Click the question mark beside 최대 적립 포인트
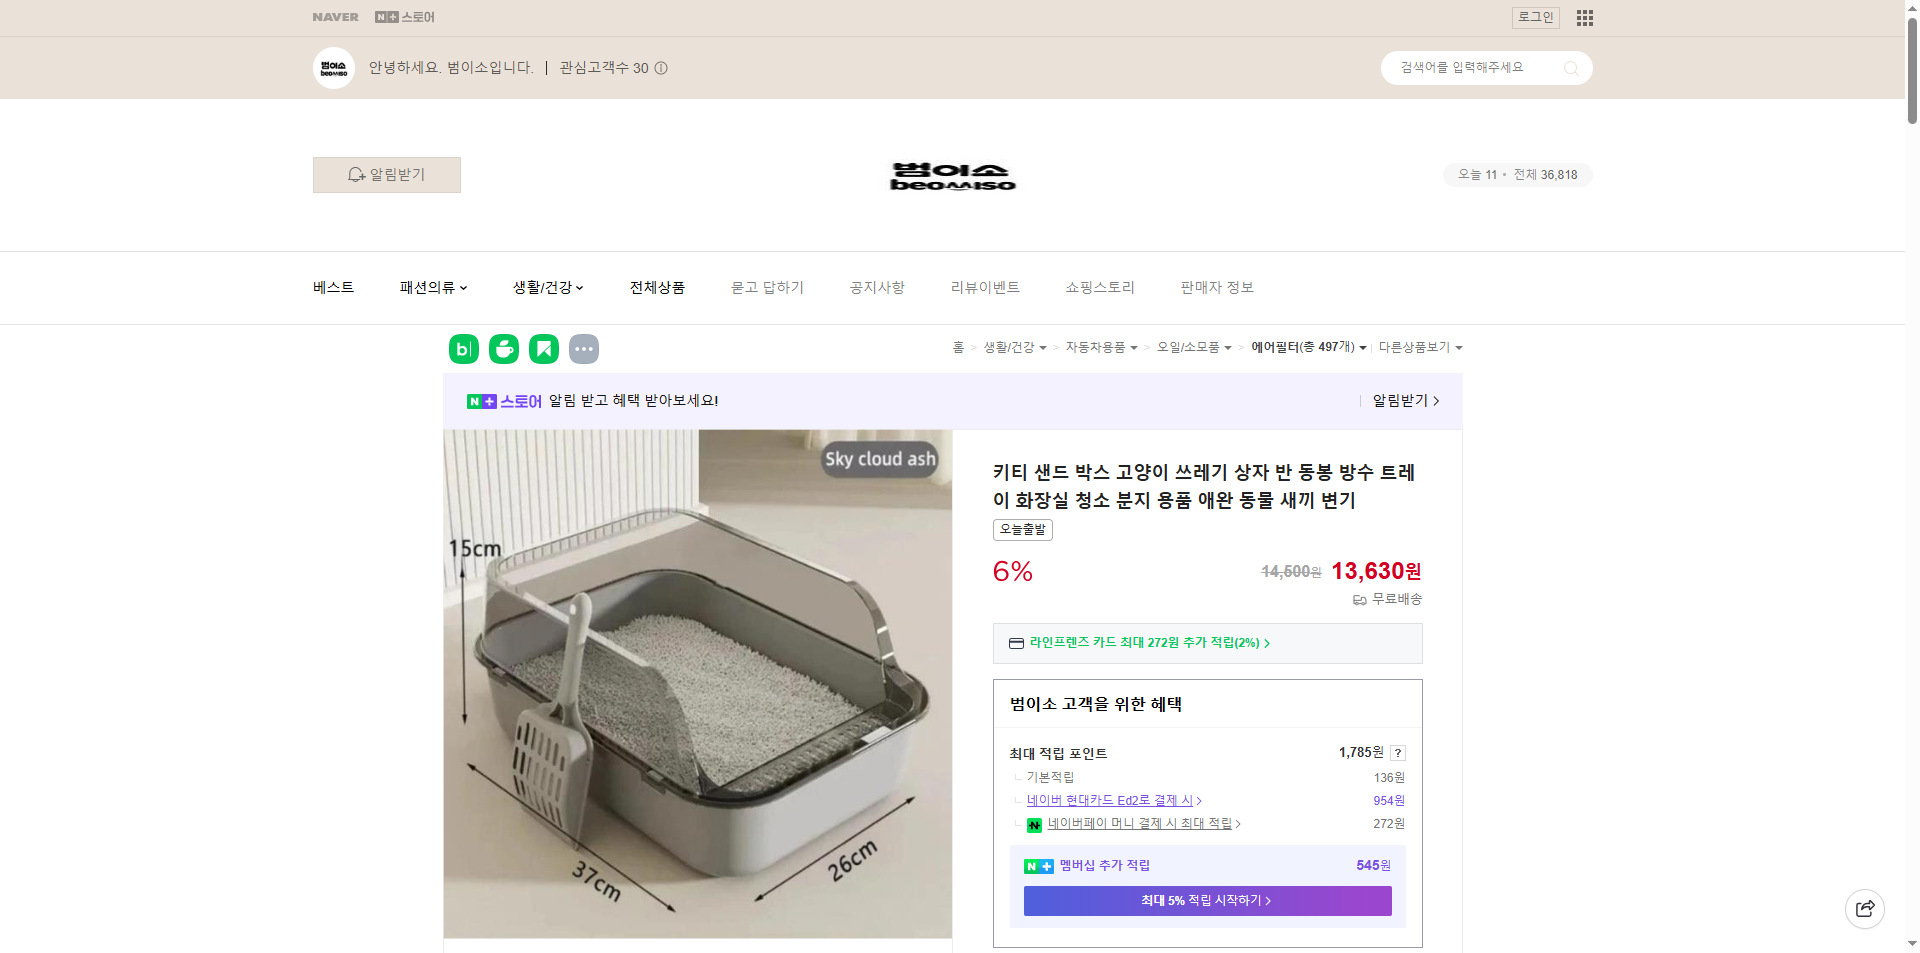1920x953 pixels. (1398, 753)
